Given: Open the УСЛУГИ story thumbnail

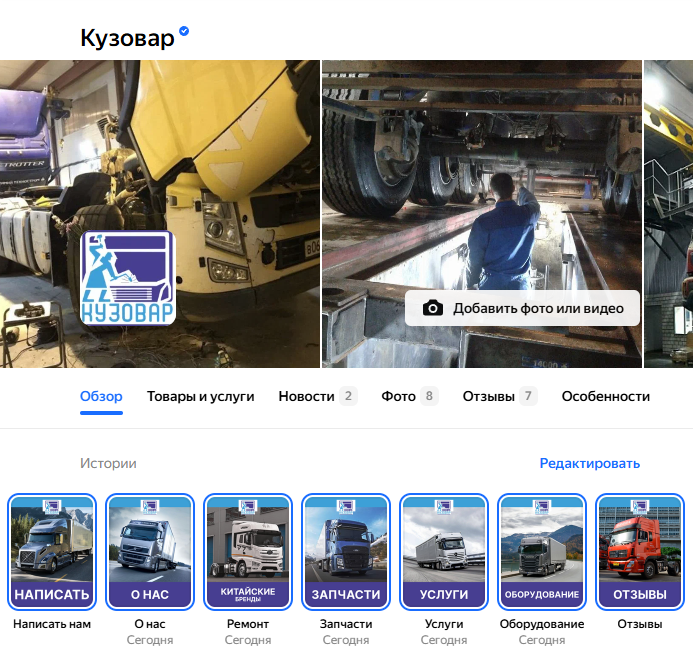Looking at the screenshot, I should coord(444,552).
